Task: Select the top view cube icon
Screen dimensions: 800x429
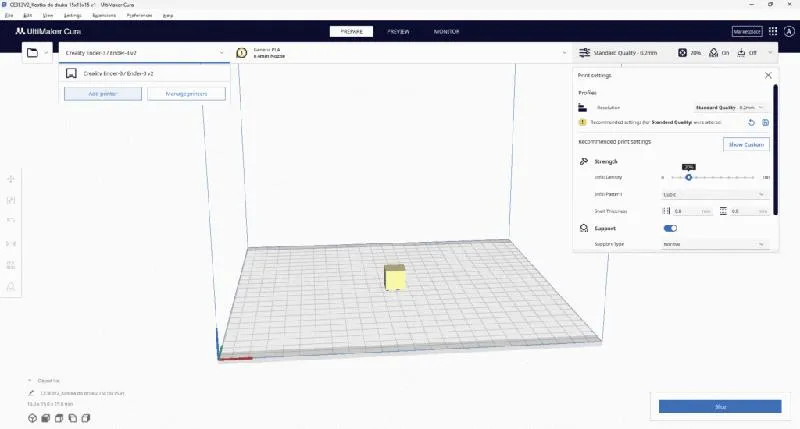Action: click(59, 418)
